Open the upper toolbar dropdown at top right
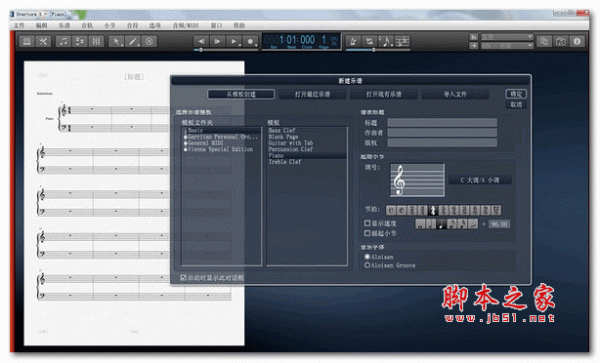600x363 pixels. pyautogui.click(x=507, y=37)
